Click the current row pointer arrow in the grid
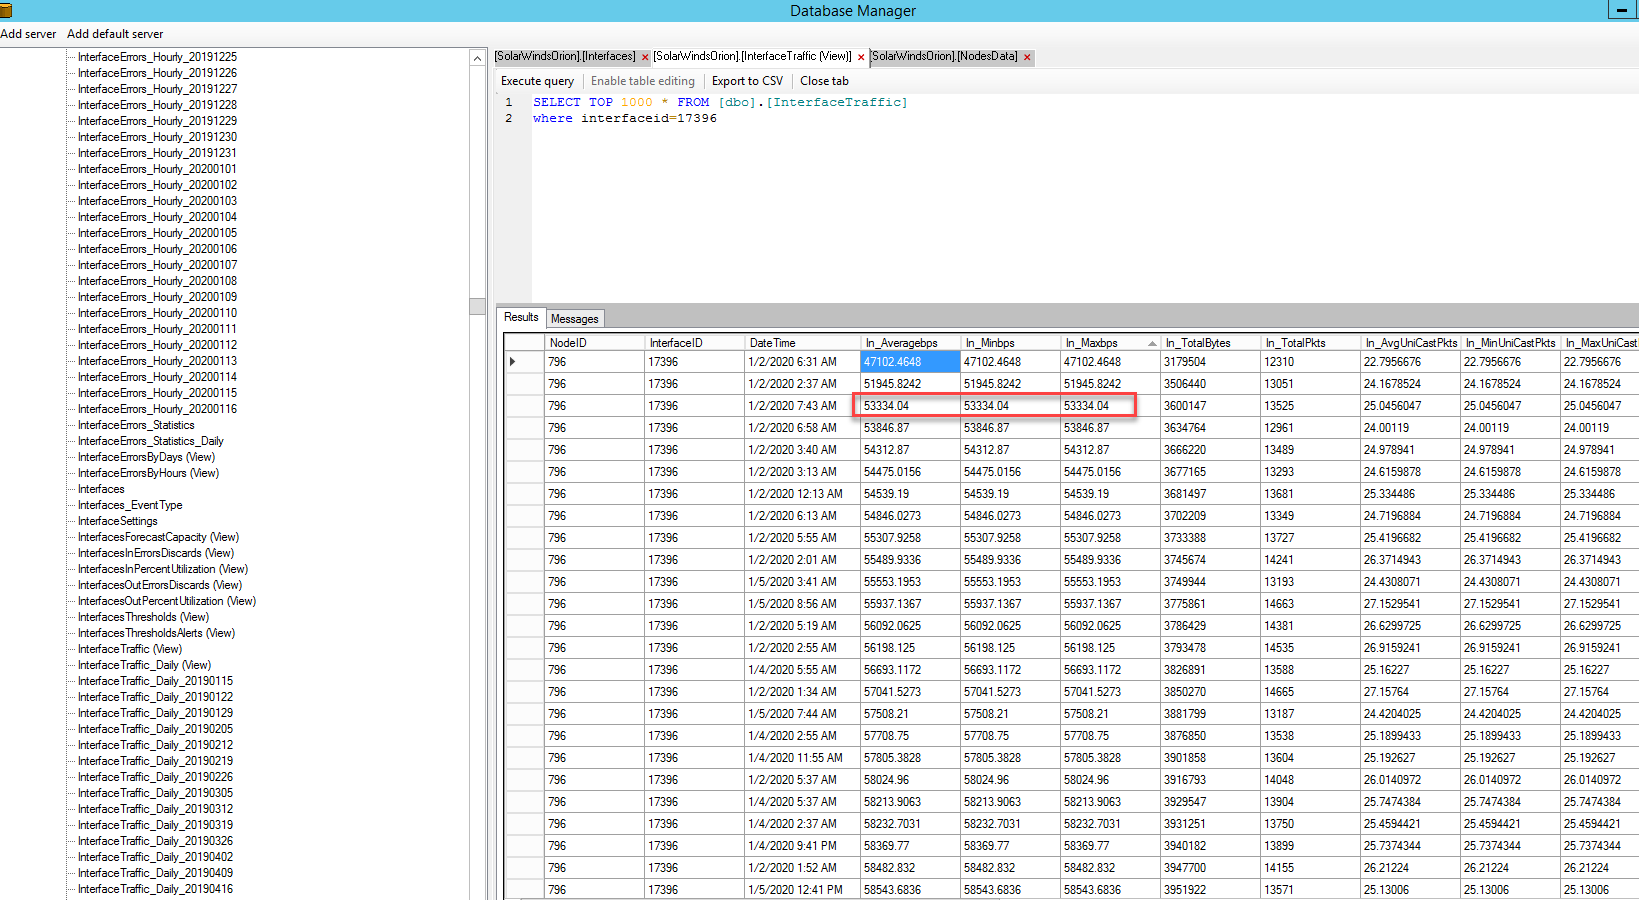Image resolution: width=1639 pixels, height=900 pixels. click(x=513, y=362)
